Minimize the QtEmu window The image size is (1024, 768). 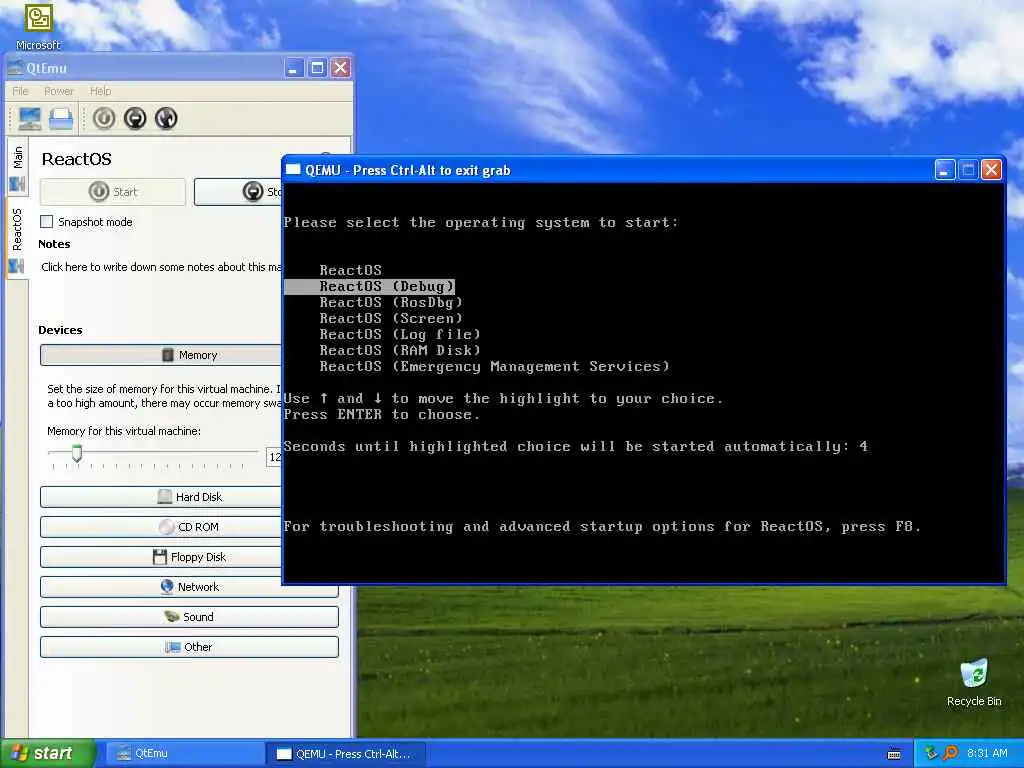[x=294, y=68]
